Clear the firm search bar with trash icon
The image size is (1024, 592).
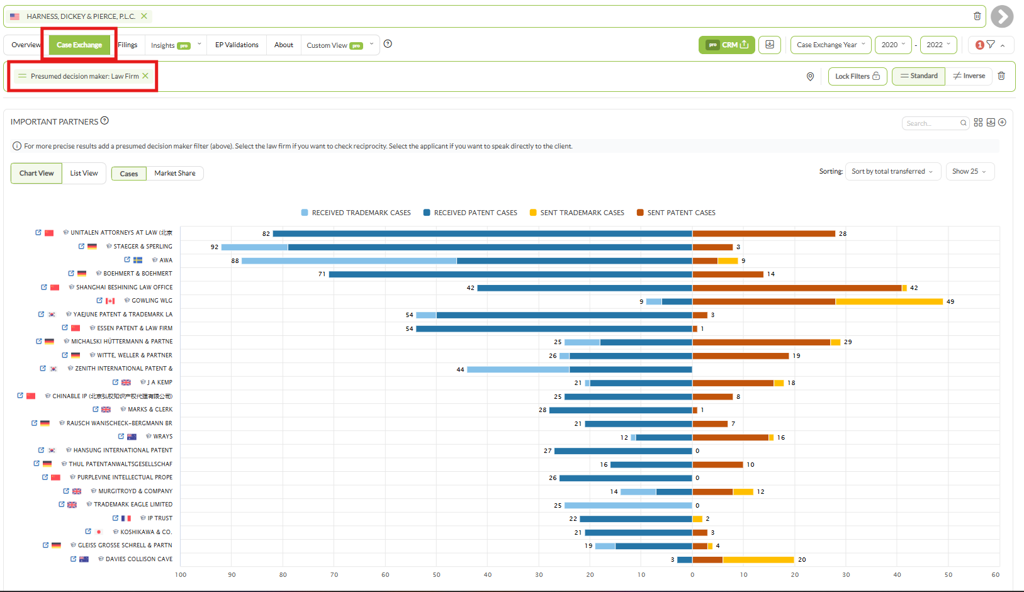click(x=977, y=16)
